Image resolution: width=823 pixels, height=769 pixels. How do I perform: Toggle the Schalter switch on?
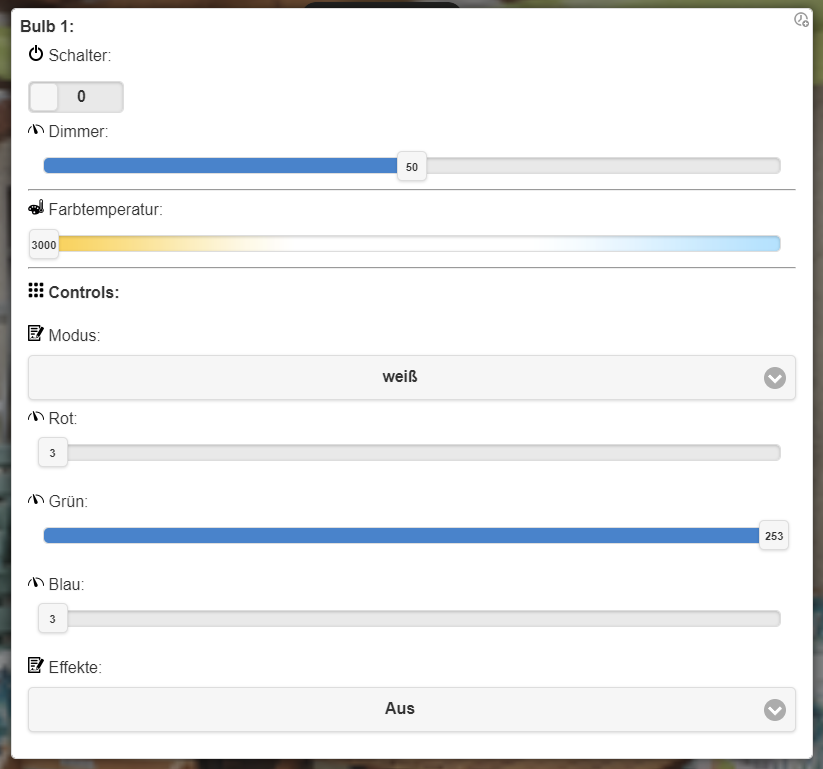click(76, 97)
